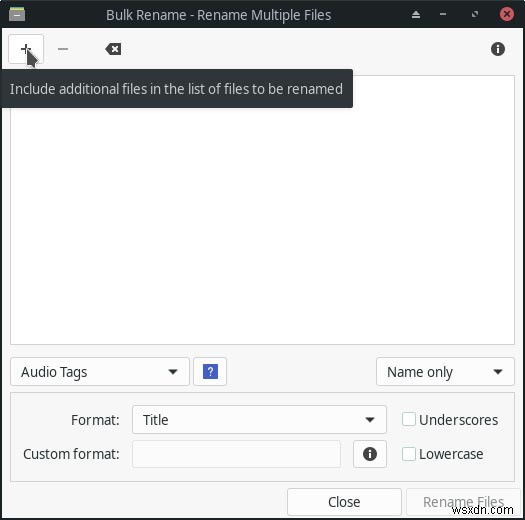Clear the file list with backspace icon
The width and height of the screenshot is (525, 520).
113,49
